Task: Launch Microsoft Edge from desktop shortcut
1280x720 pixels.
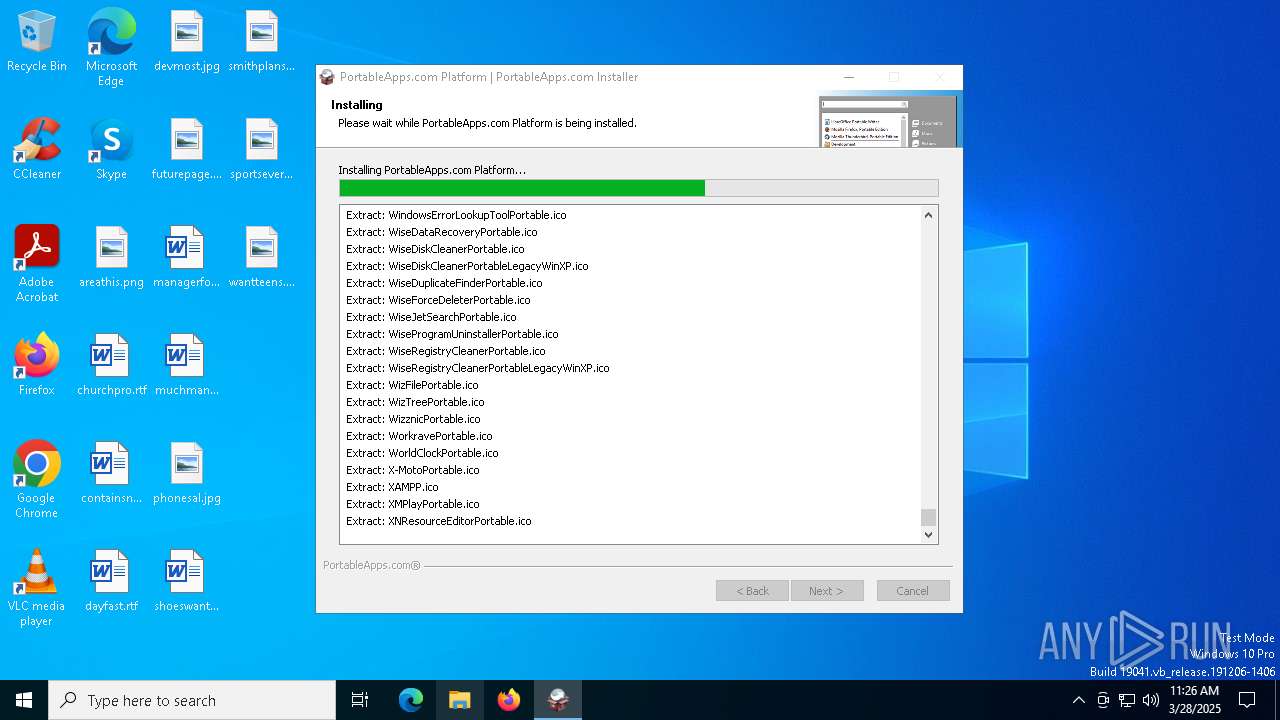Action: click(111, 48)
